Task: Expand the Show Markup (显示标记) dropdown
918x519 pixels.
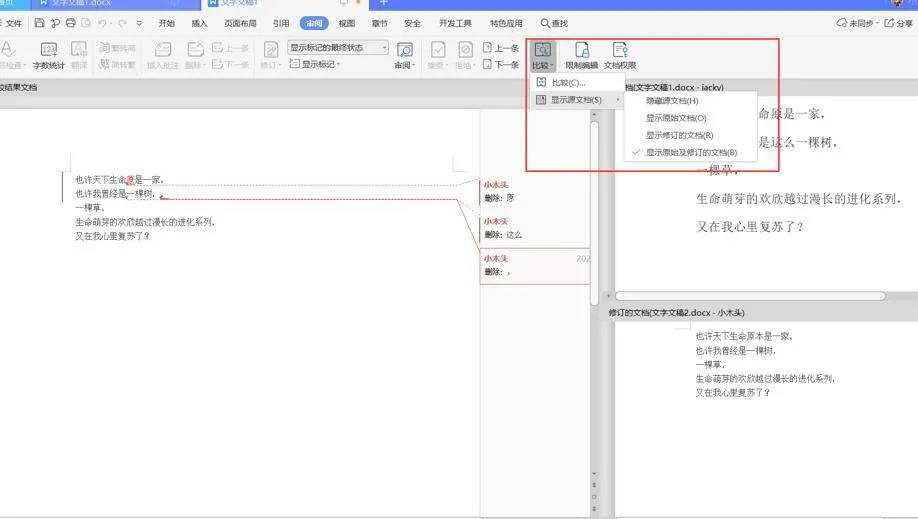Action: click(315, 64)
